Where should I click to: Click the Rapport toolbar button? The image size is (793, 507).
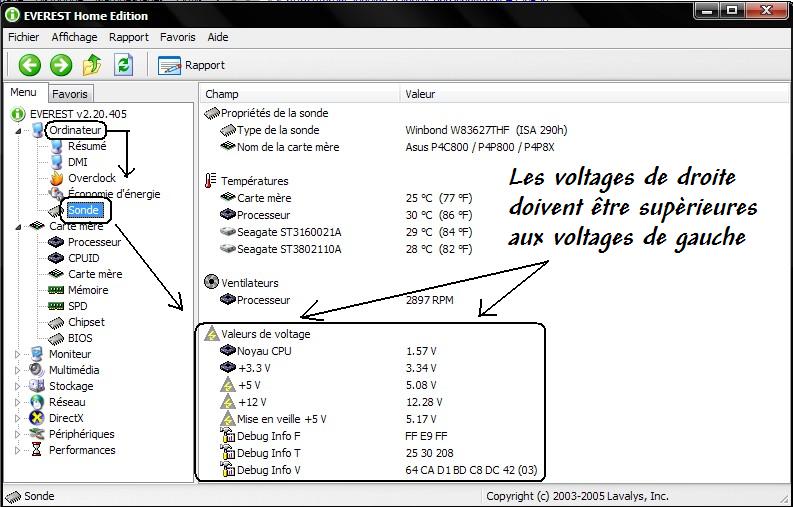coord(192,65)
